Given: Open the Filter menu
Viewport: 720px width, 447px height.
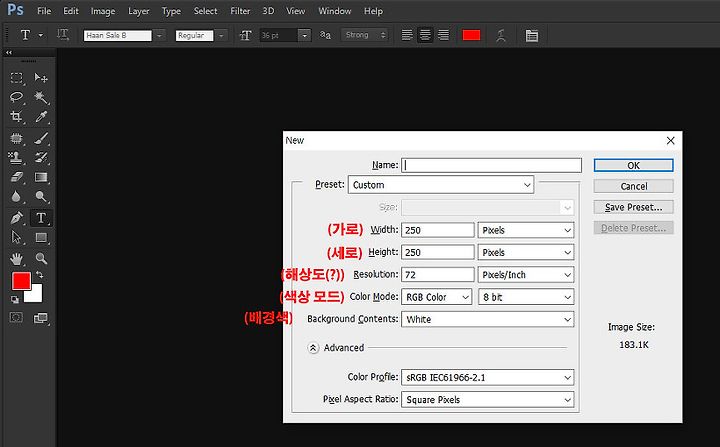Looking at the screenshot, I should point(240,11).
